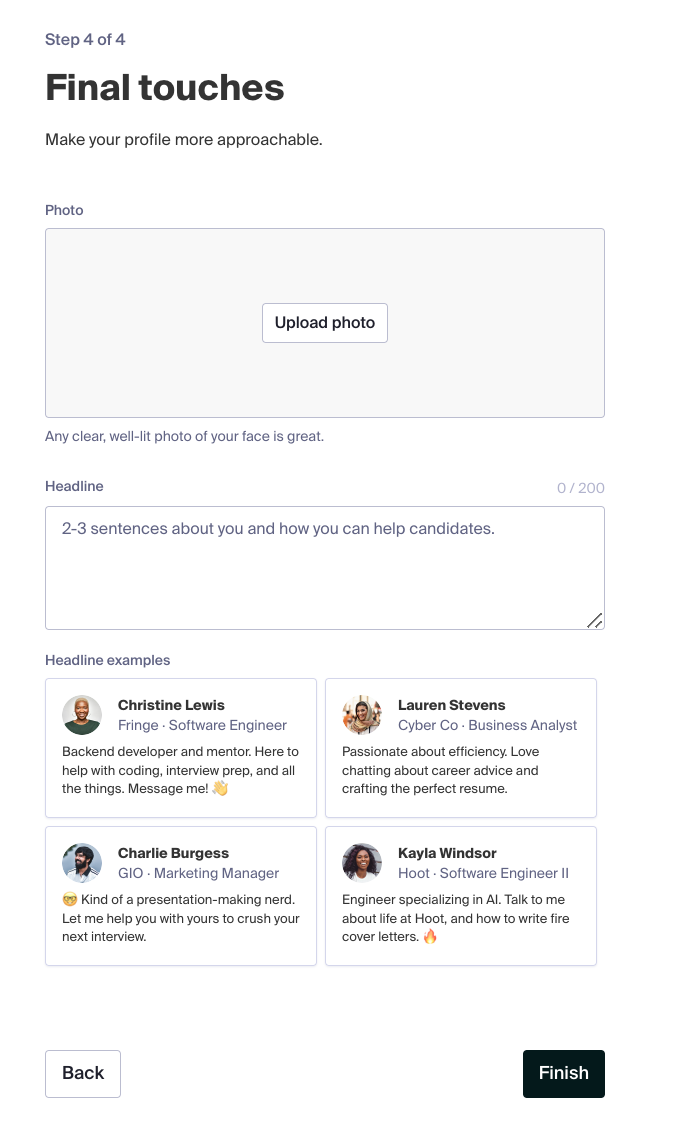Click the headline textarea resize handle
The width and height of the screenshot is (700, 1148).
[x=595, y=621]
